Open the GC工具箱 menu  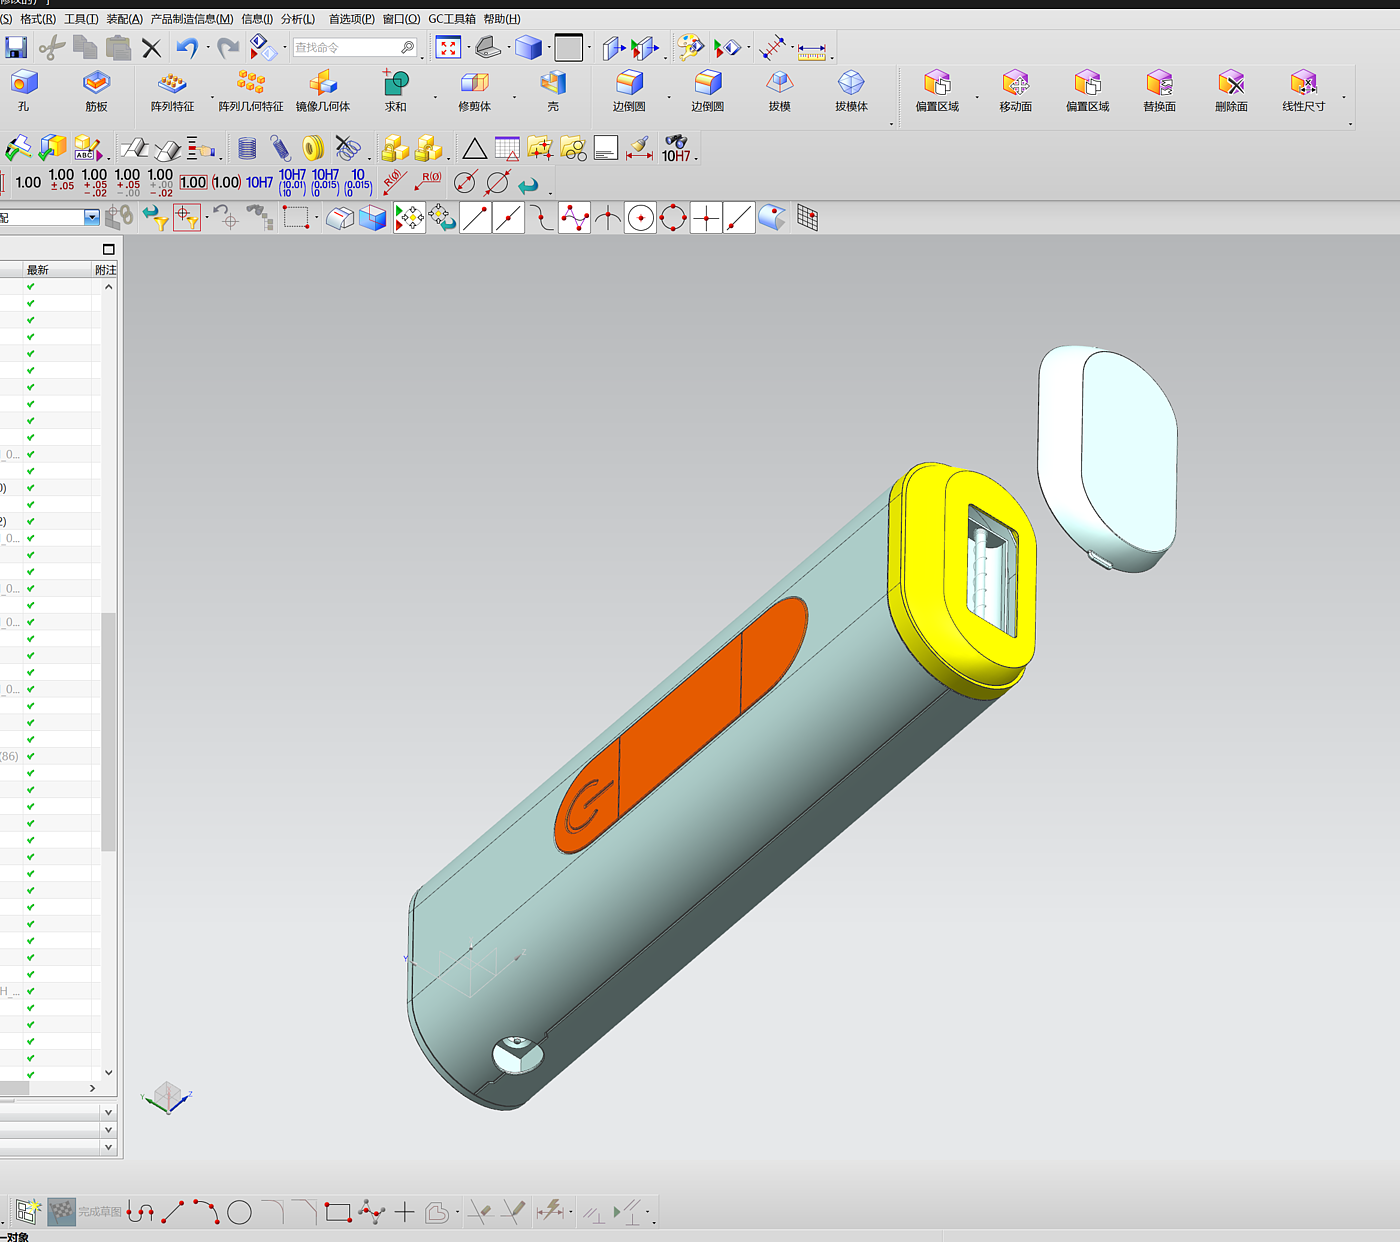point(452,19)
